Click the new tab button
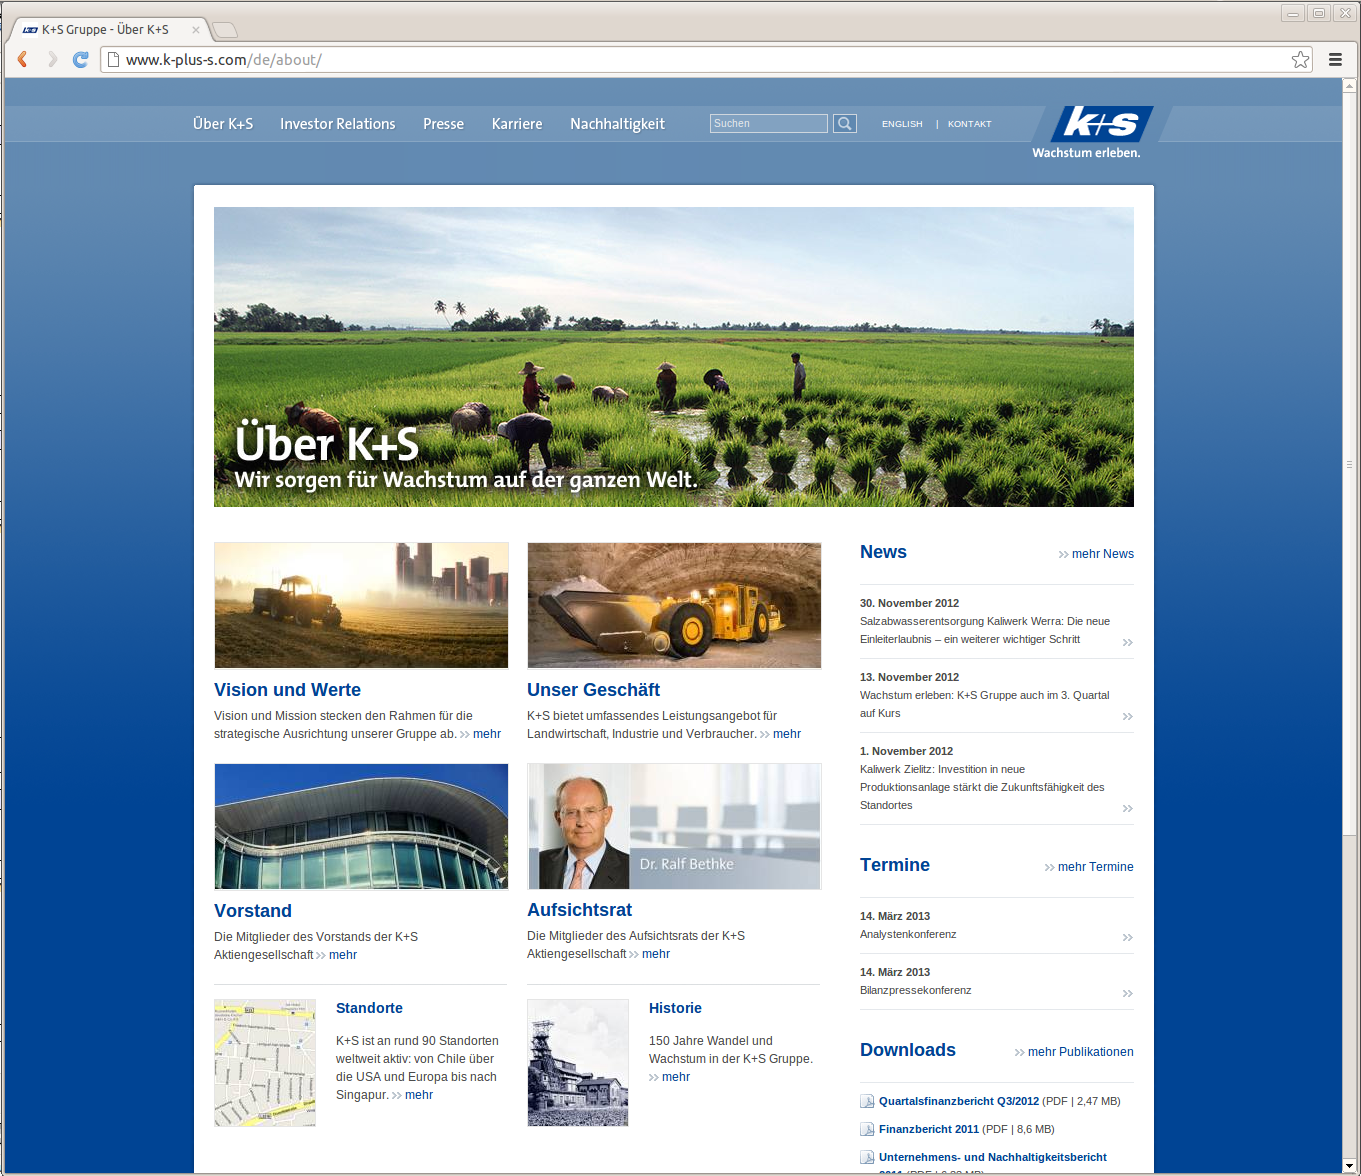The height and width of the screenshot is (1176, 1361). point(224,30)
